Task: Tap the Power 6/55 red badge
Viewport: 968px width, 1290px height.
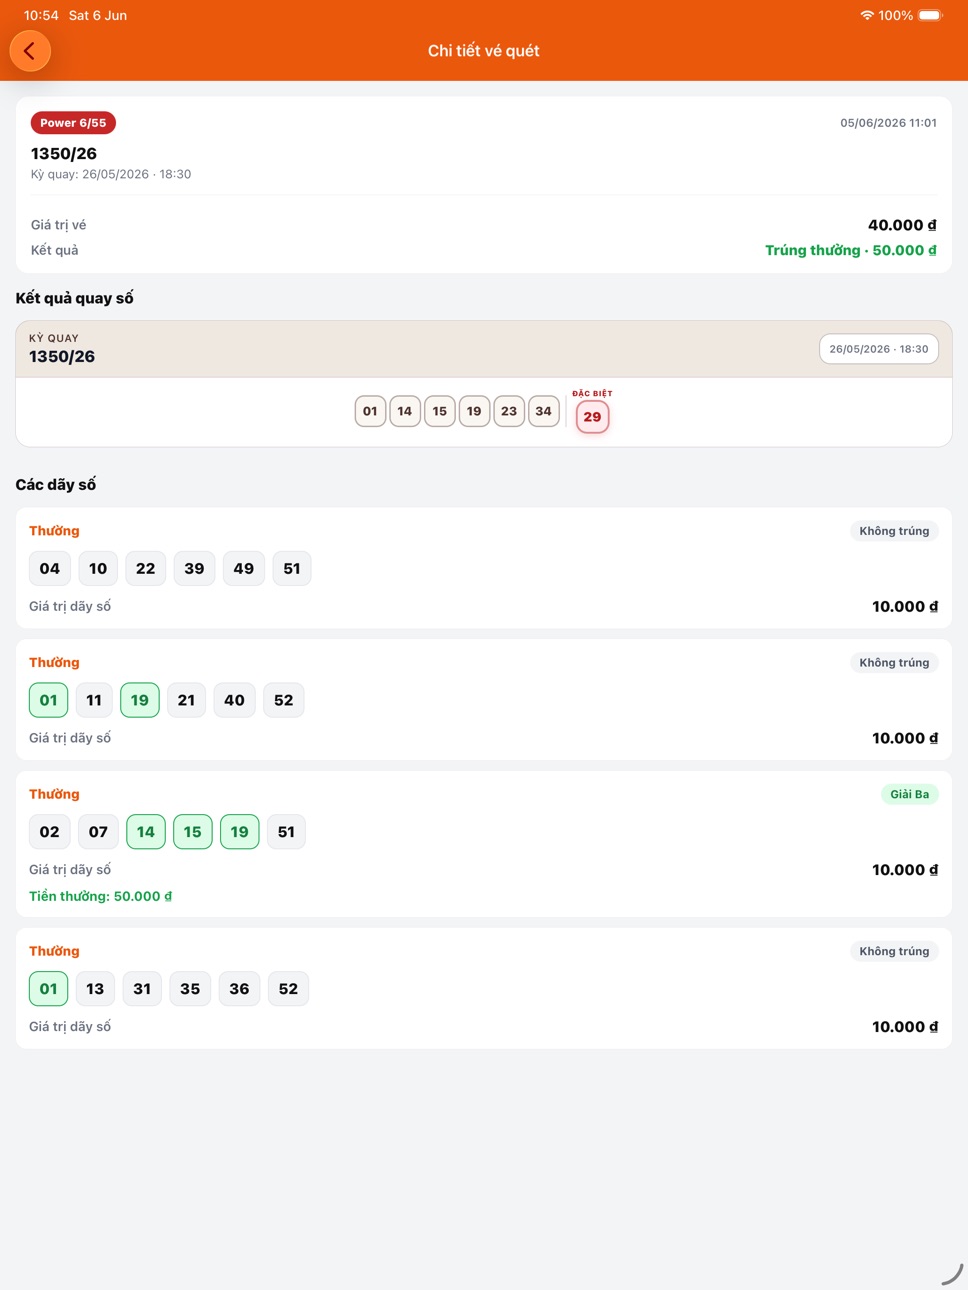Action: point(73,123)
